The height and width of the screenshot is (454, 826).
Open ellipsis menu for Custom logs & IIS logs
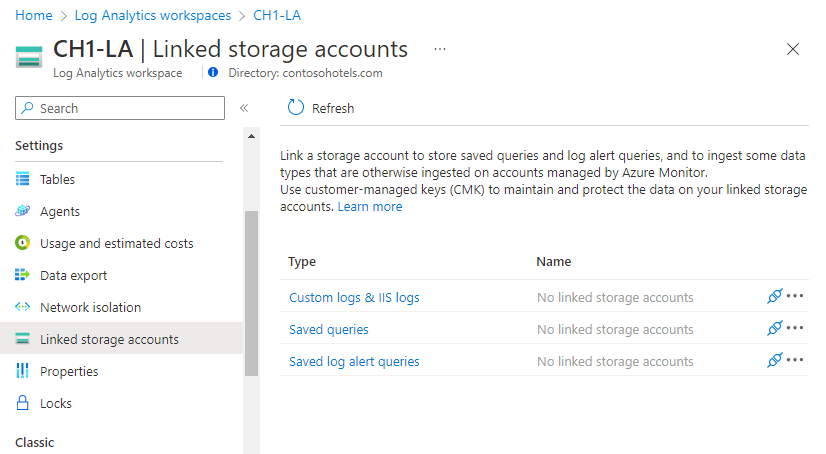point(795,296)
